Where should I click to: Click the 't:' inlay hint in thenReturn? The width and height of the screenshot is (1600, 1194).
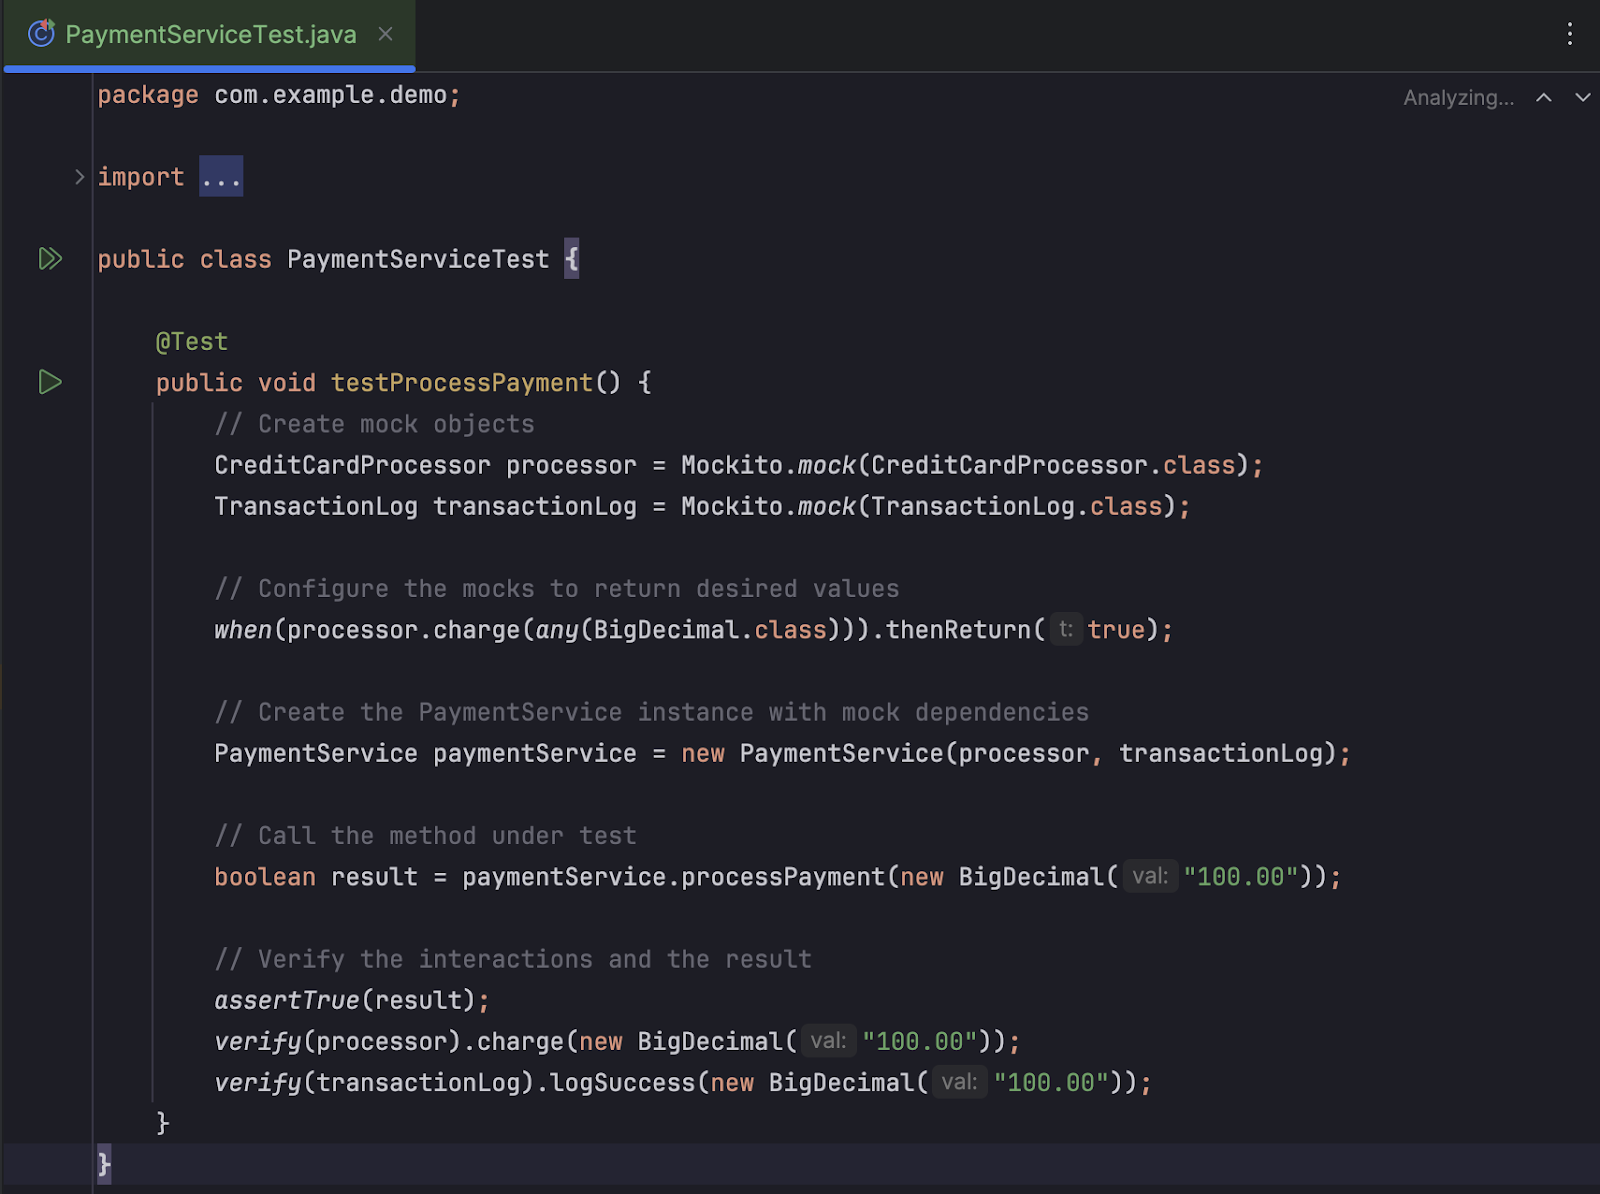pyautogui.click(x=1066, y=630)
